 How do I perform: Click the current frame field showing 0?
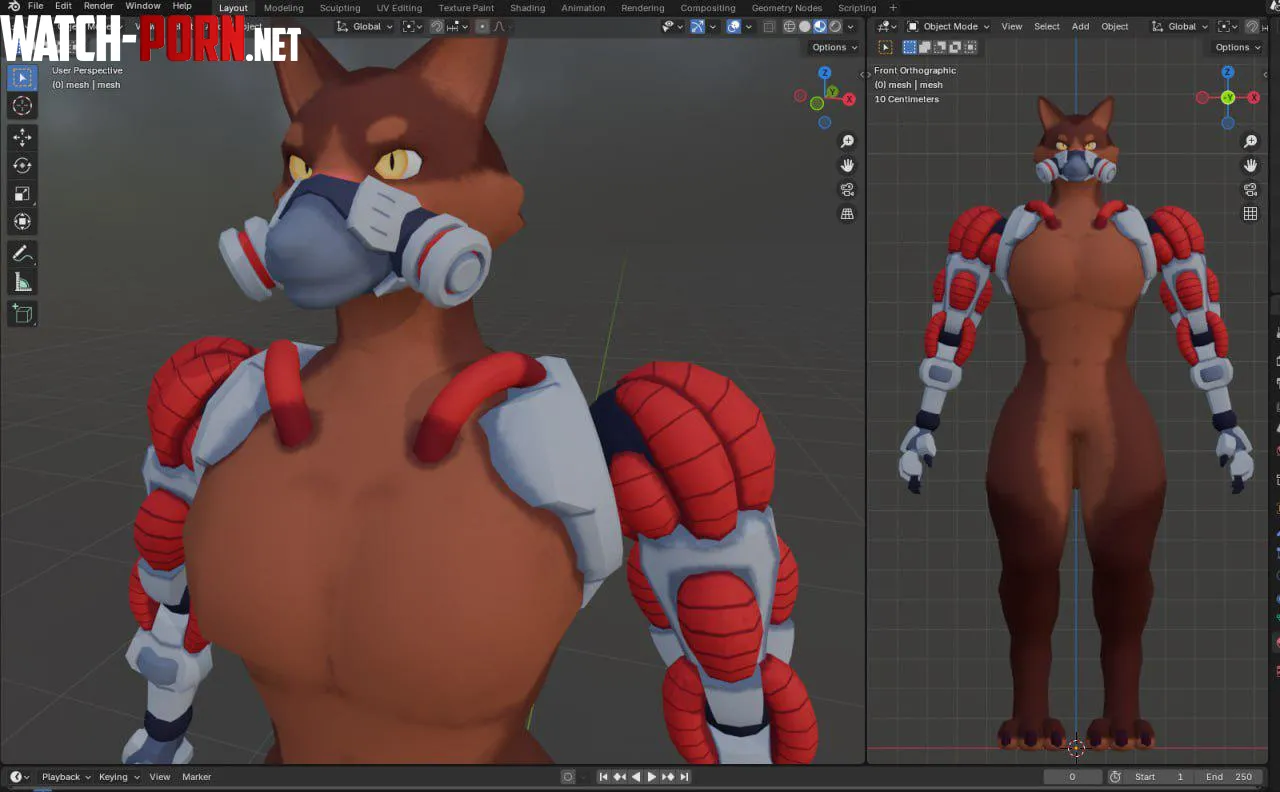click(x=1072, y=777)
